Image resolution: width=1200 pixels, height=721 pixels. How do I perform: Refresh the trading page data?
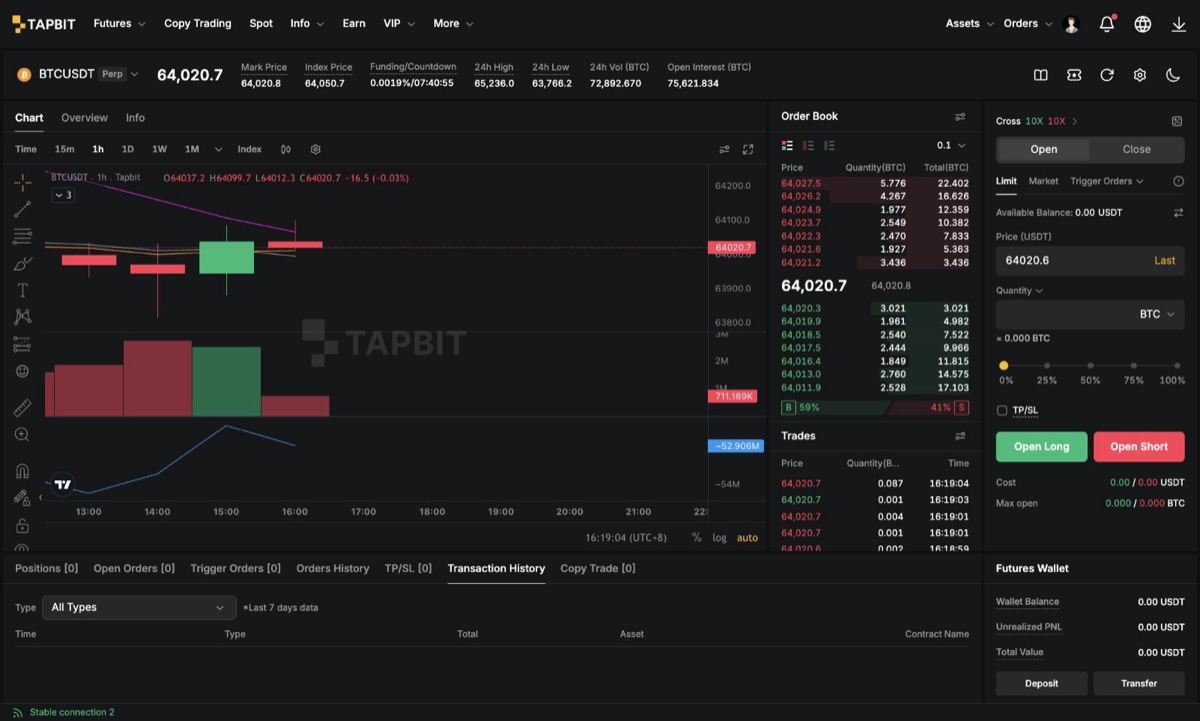click(x=1107, y=75)
